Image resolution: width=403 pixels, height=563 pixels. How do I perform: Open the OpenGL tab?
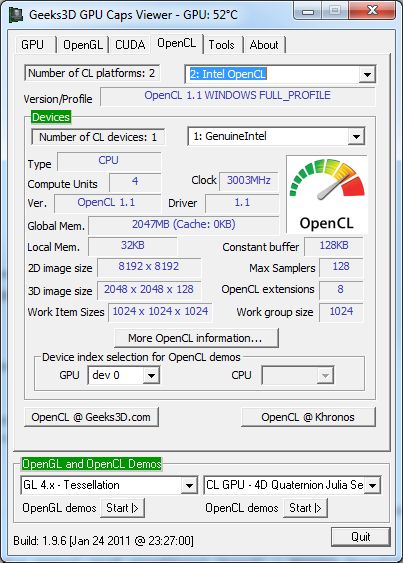[83, 45]
